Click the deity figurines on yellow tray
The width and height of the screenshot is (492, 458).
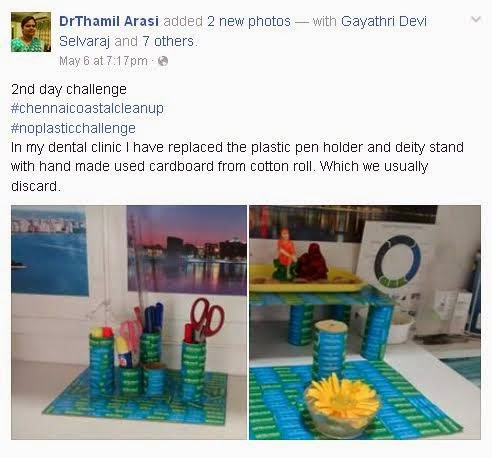pyautogui.click(x=300, y=256)
